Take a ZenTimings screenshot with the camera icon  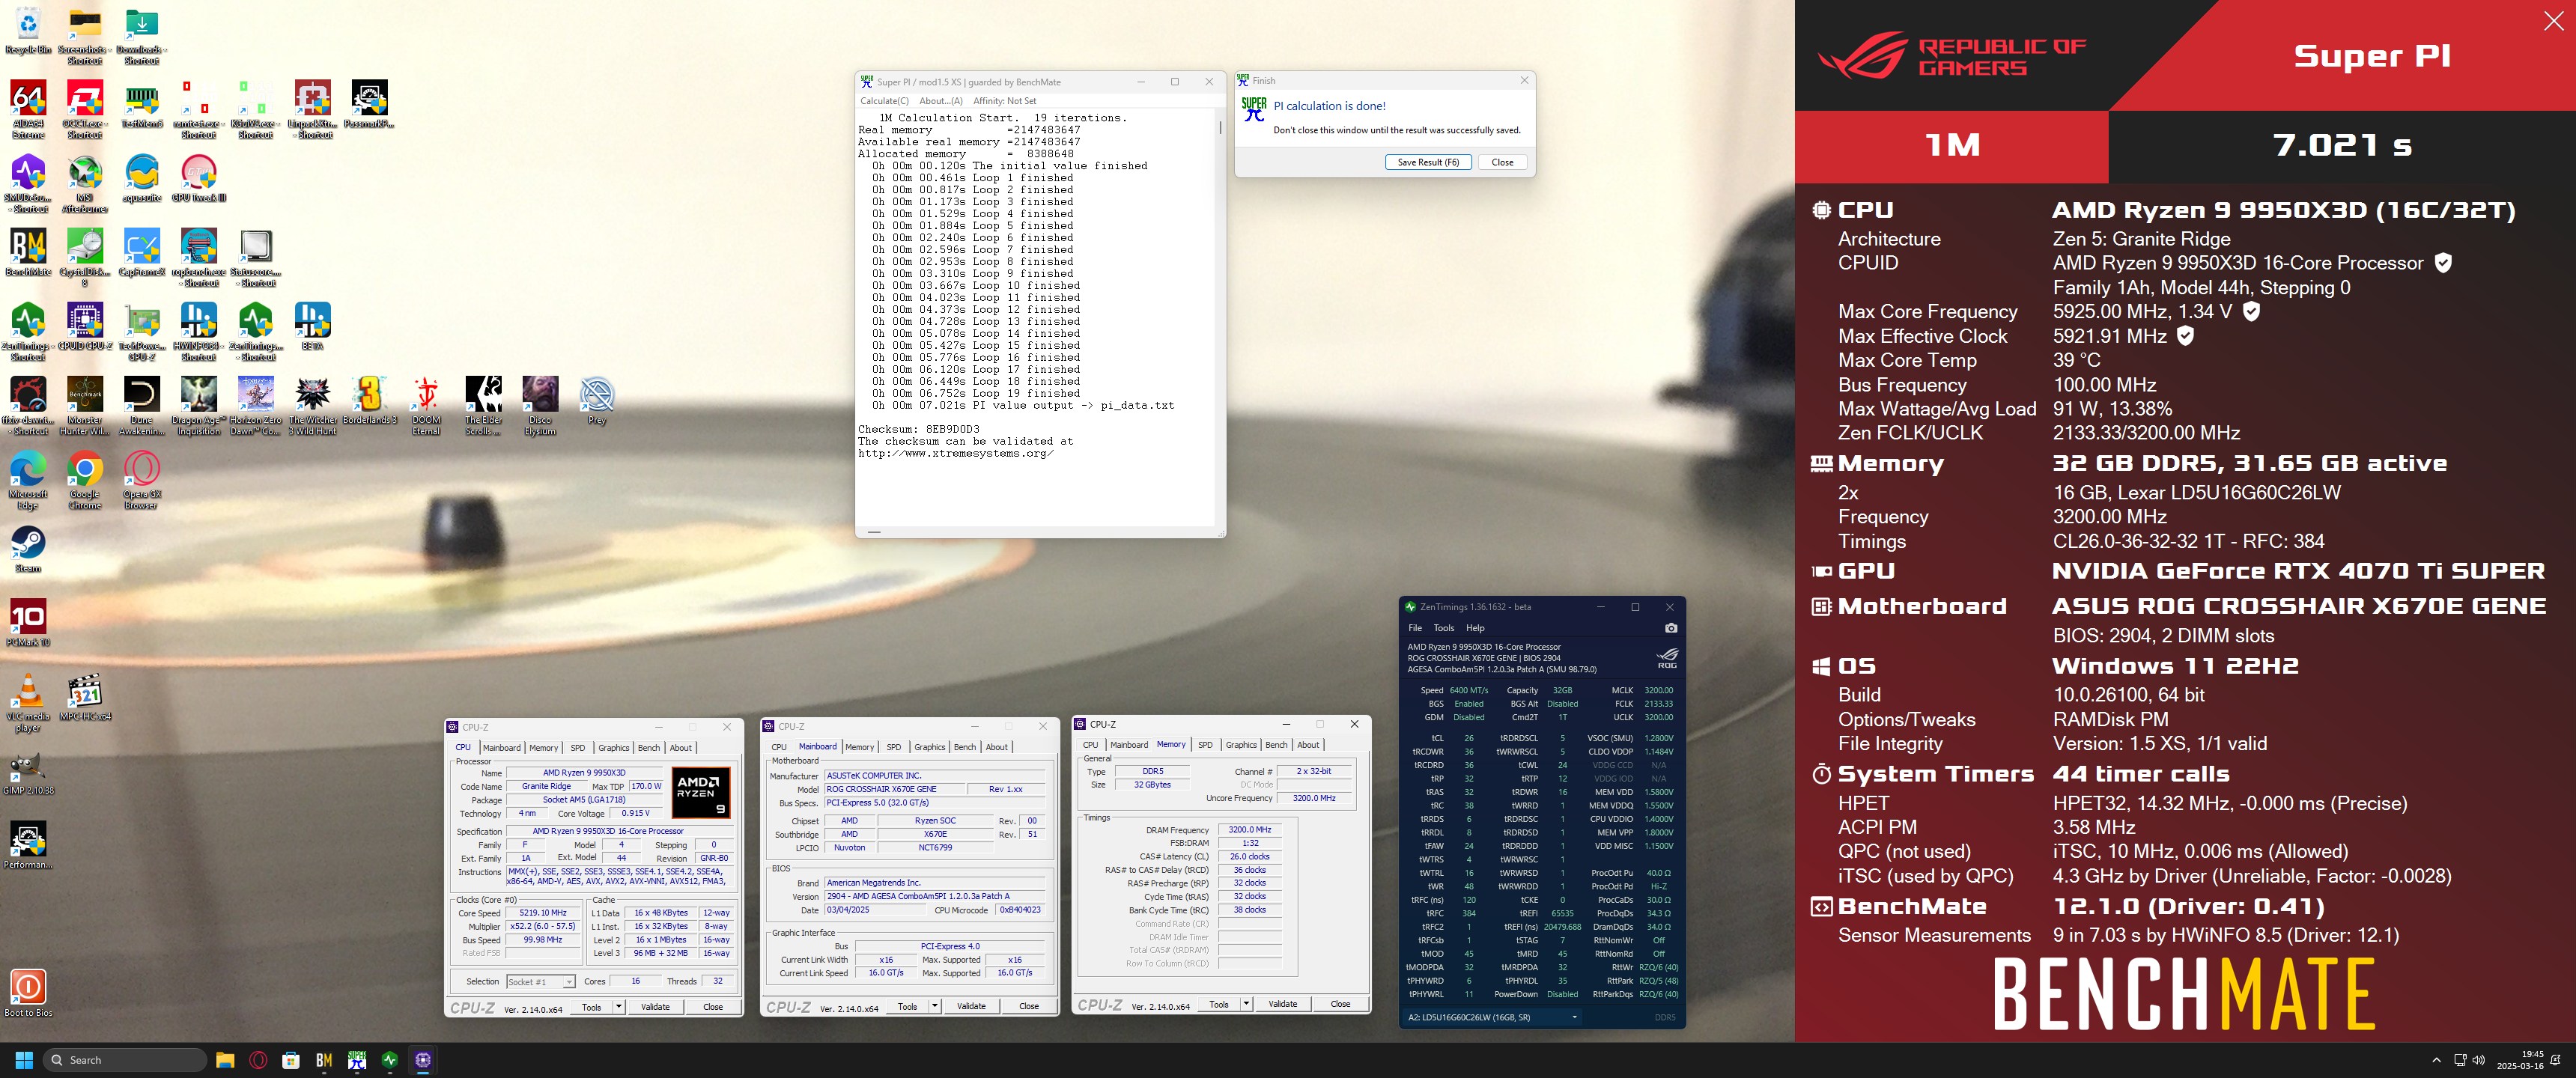click(1671, 628)
